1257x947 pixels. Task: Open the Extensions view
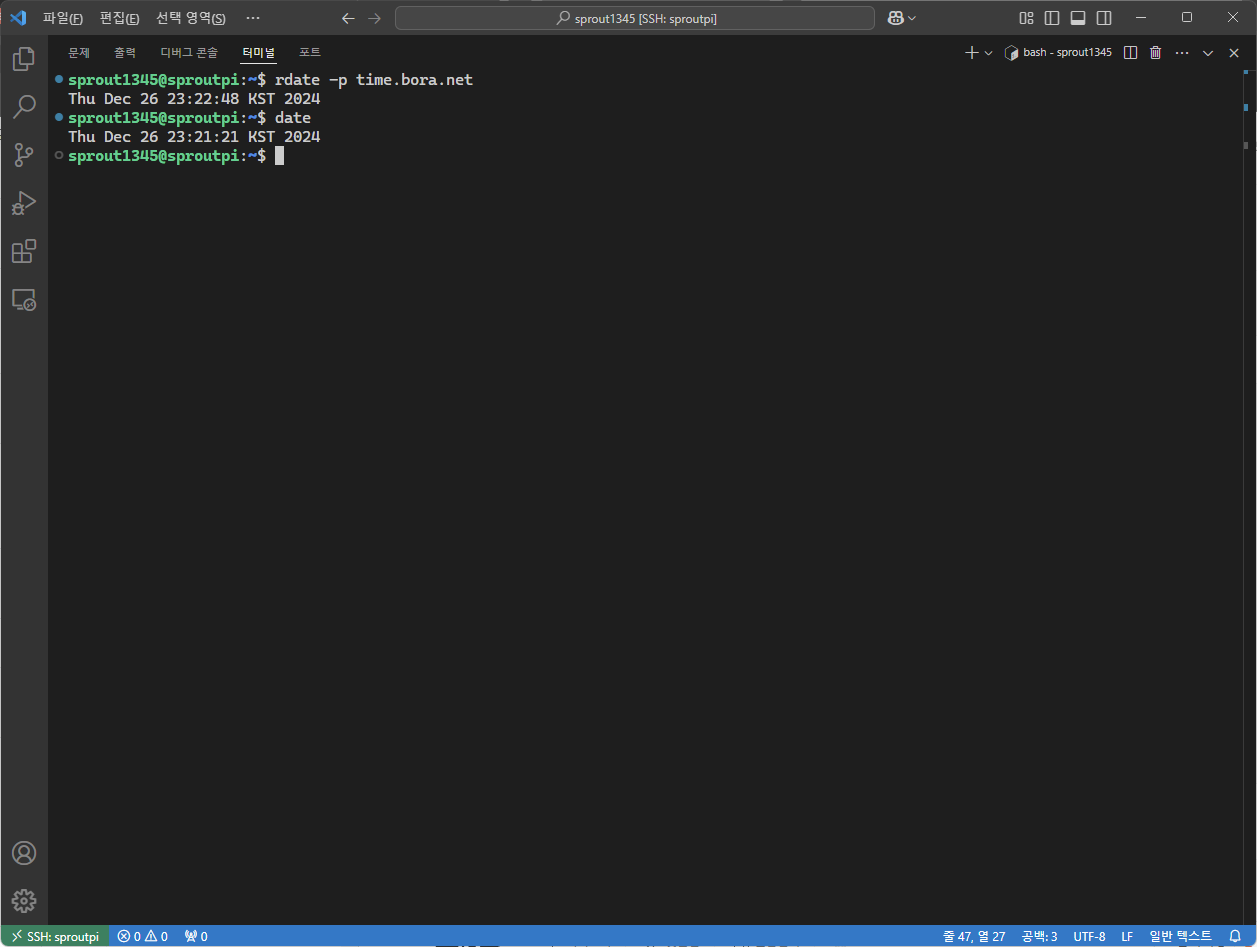coord(24,251)
